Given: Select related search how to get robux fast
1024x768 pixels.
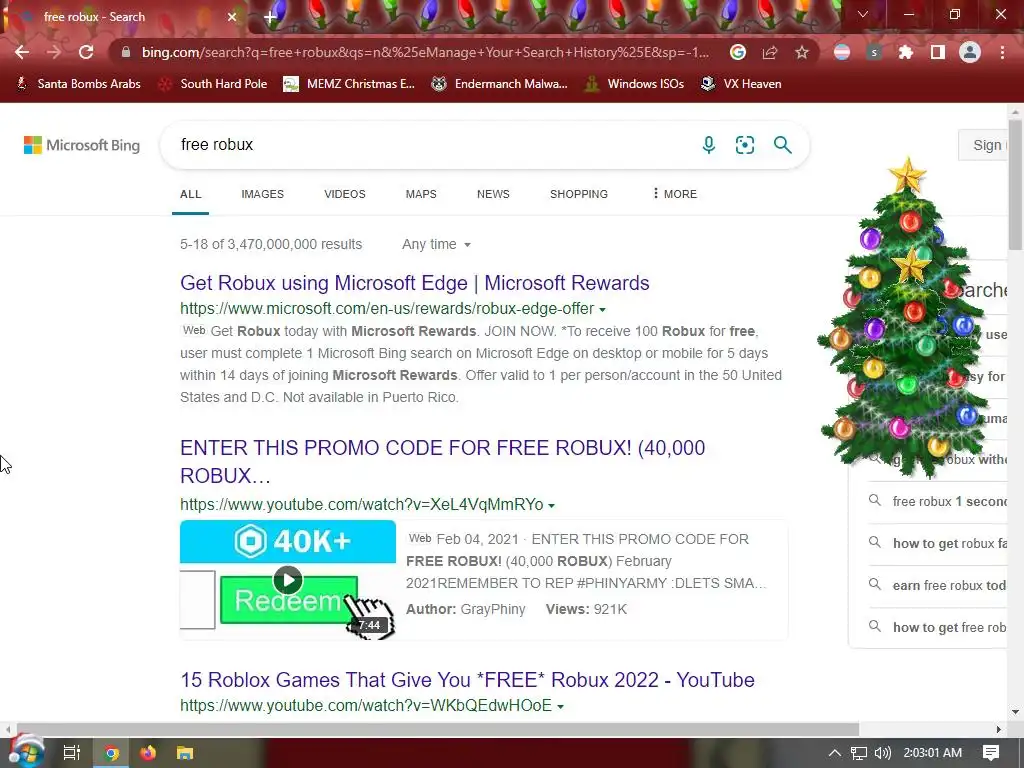Looking at the screenshot, I should [938, 543].
